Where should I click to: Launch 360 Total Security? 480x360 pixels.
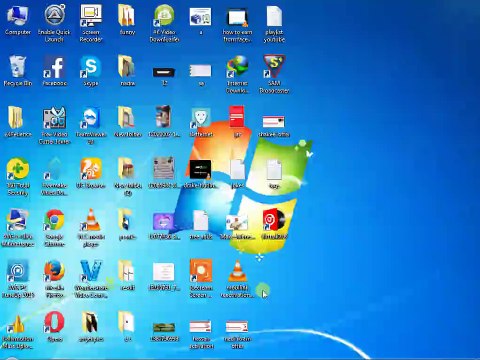point(18,177)
